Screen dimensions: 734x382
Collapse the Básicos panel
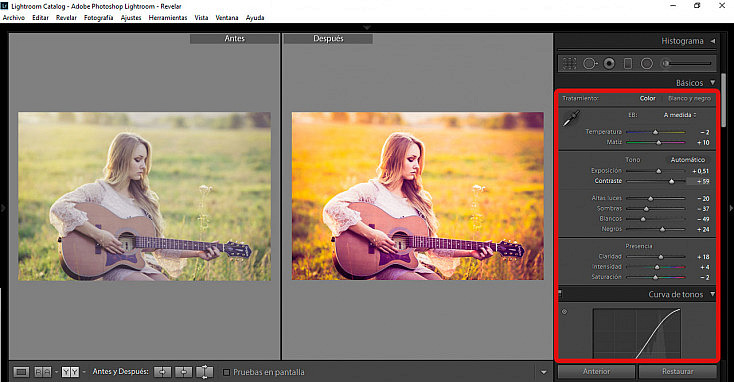tap(712, 82)
